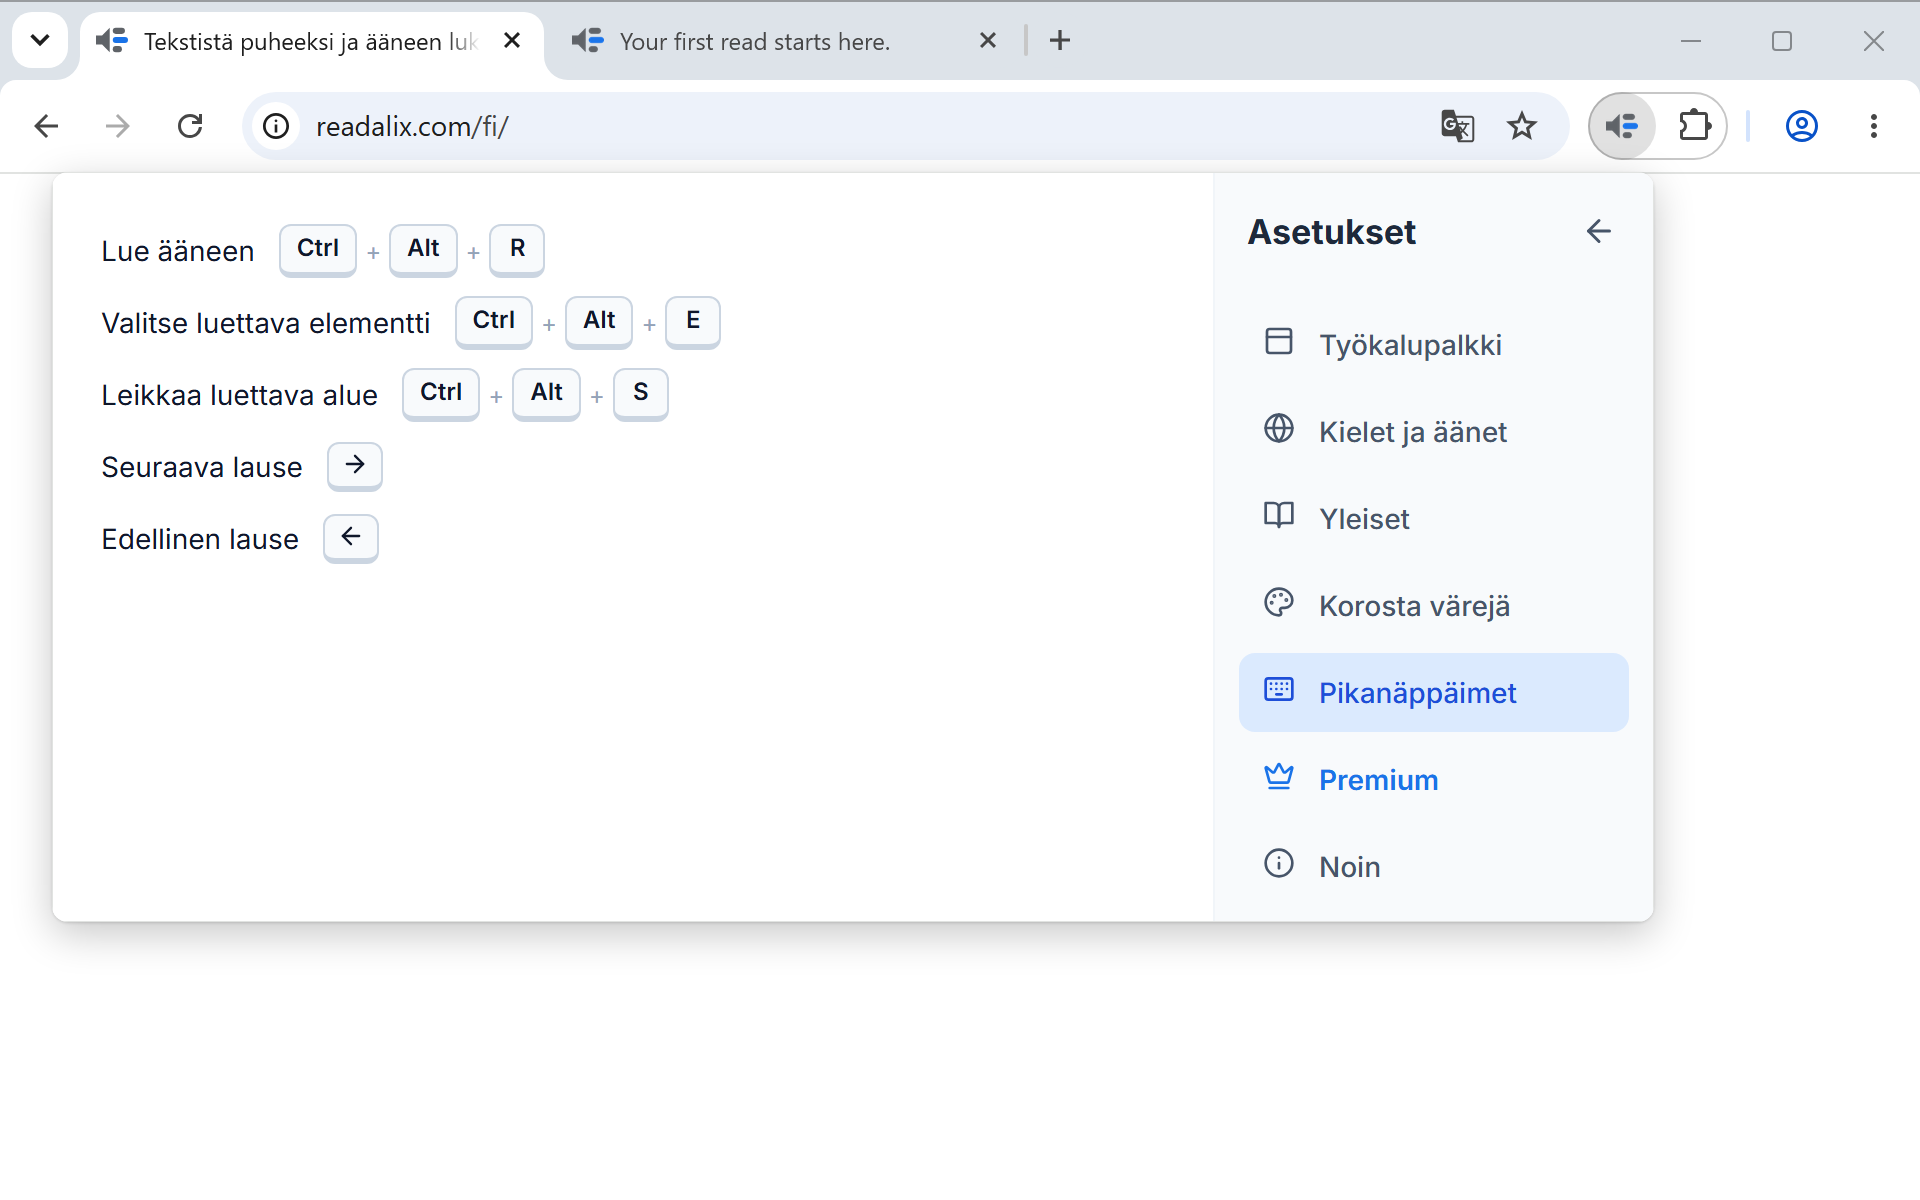Click the info circle icon by Noin

tap(1278, 863)
